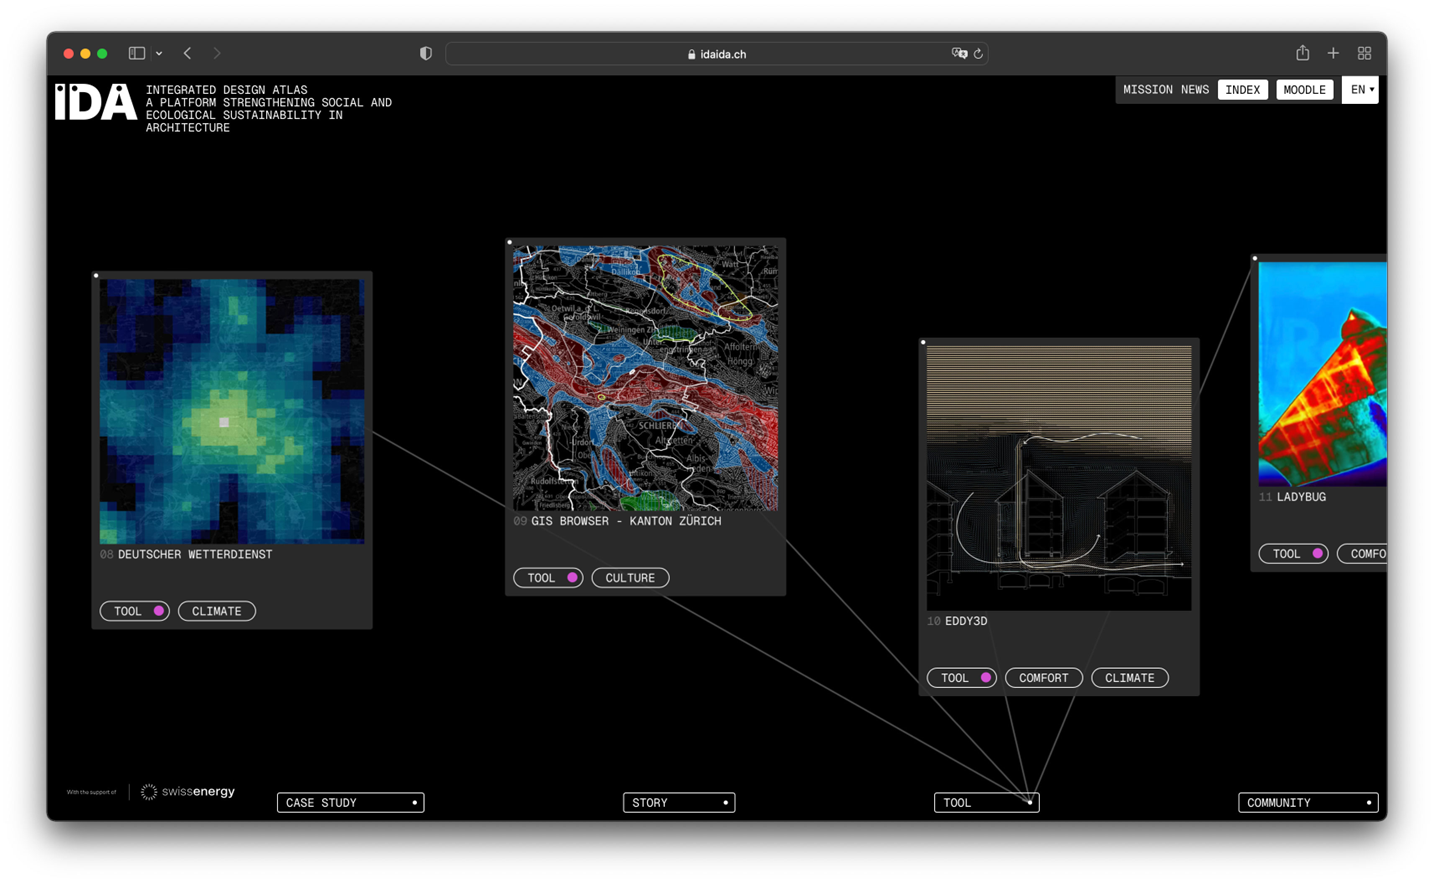The height and width of the screenshot is (883, 1434).
Task: Open the MOODLE link
Action: point(1305,90)
